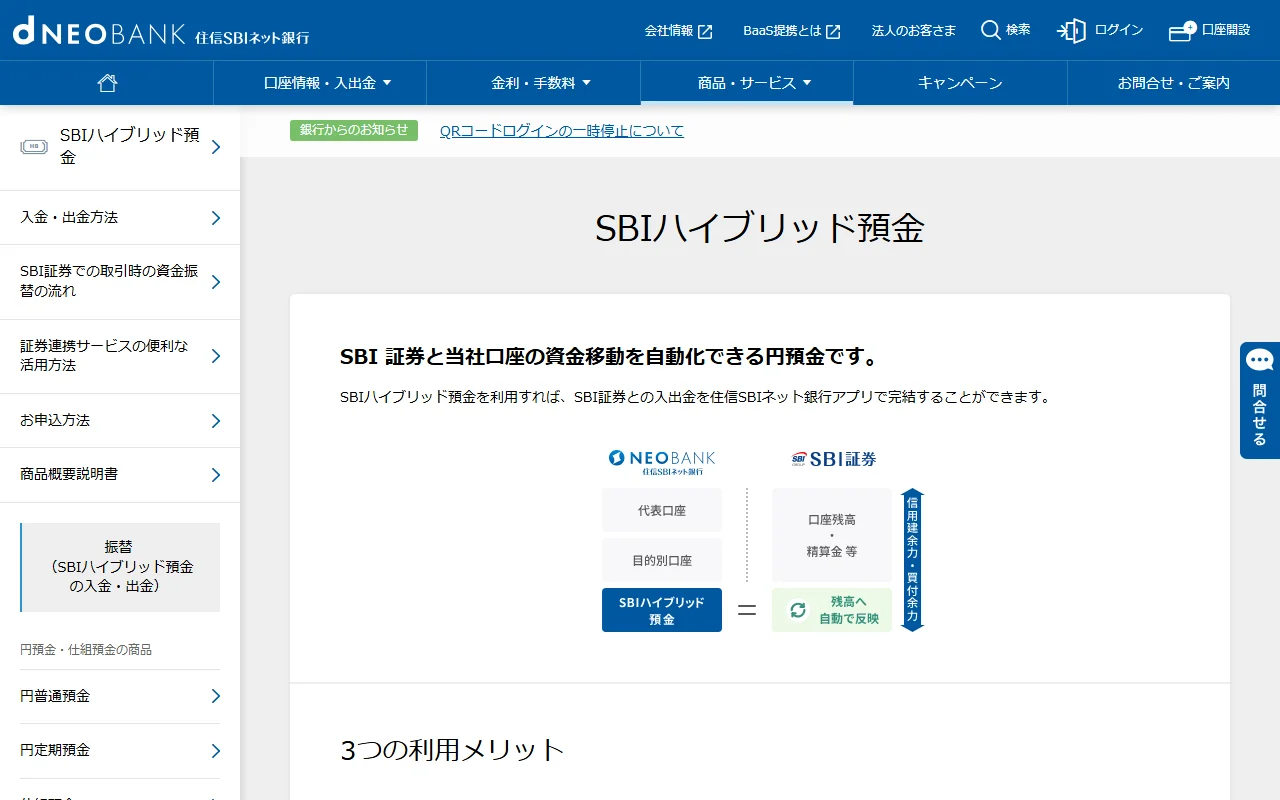1280x800 pixels.
Task: Click the SBIハイブリッド預金 sidebar top item
Action: click(x=120, y=147)
